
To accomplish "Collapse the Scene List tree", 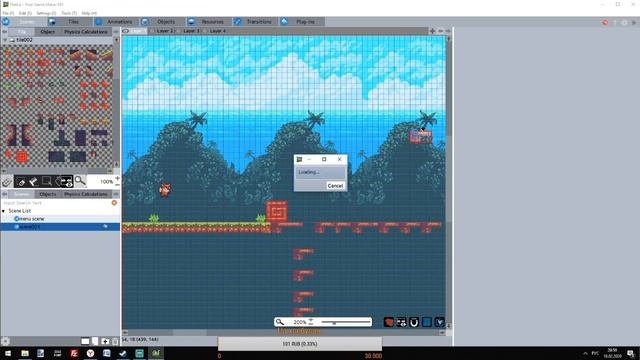I will [x=4, y=211].
